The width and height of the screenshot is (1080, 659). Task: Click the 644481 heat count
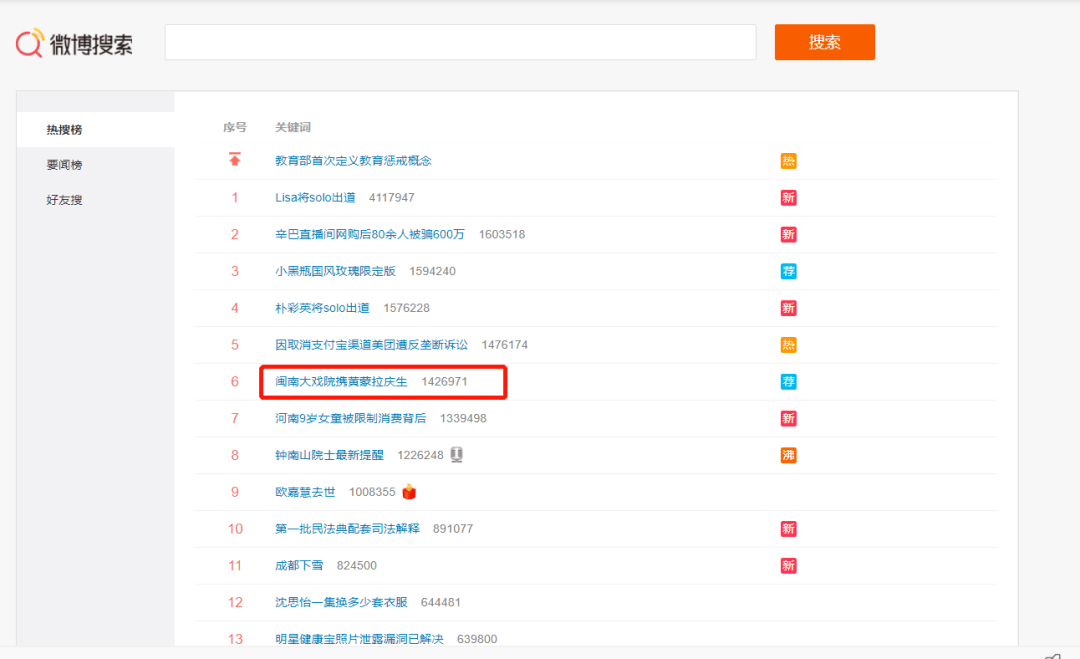441,603
